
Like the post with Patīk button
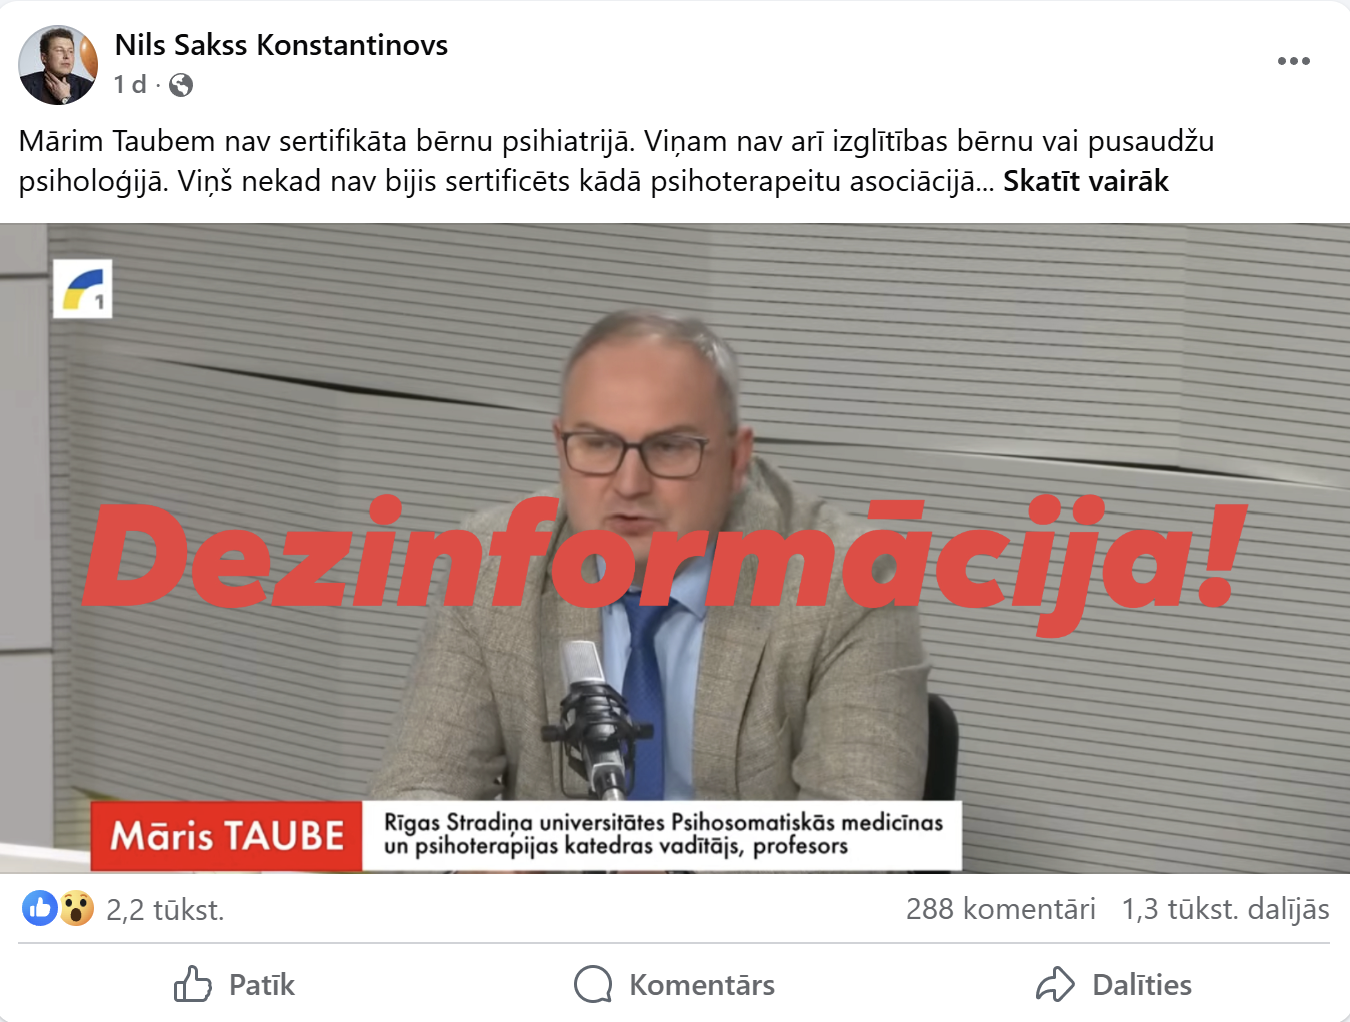click(x=234, y=984)
